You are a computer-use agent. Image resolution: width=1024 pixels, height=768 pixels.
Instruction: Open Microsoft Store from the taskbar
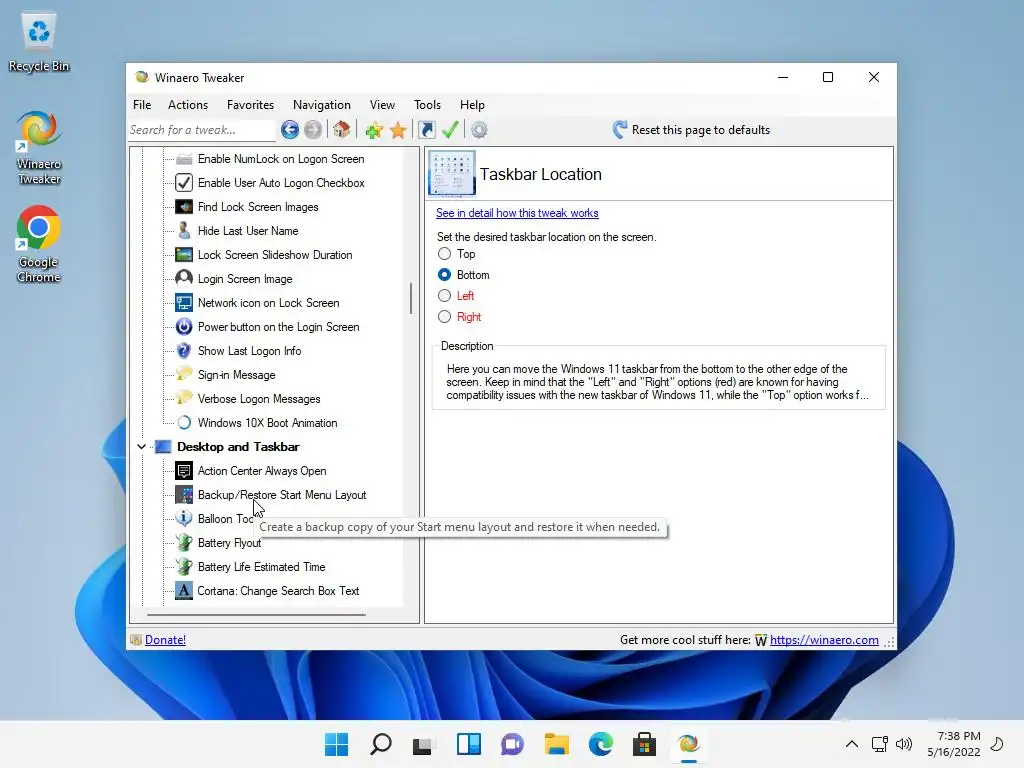click(644, 744)
